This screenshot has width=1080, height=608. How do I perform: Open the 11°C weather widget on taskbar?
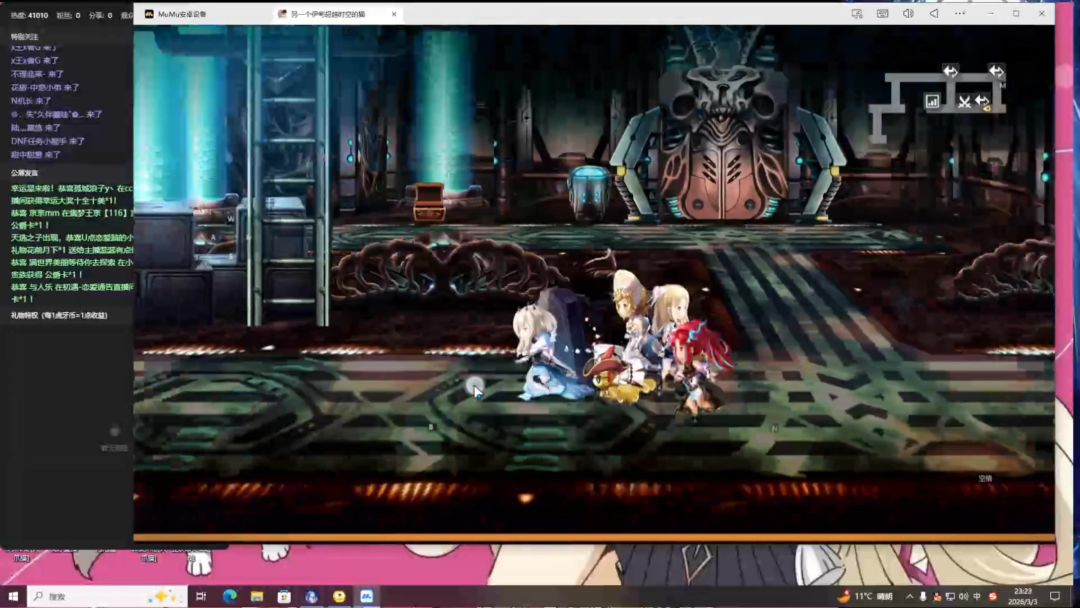pyautogui.click(x=864, y=596)
